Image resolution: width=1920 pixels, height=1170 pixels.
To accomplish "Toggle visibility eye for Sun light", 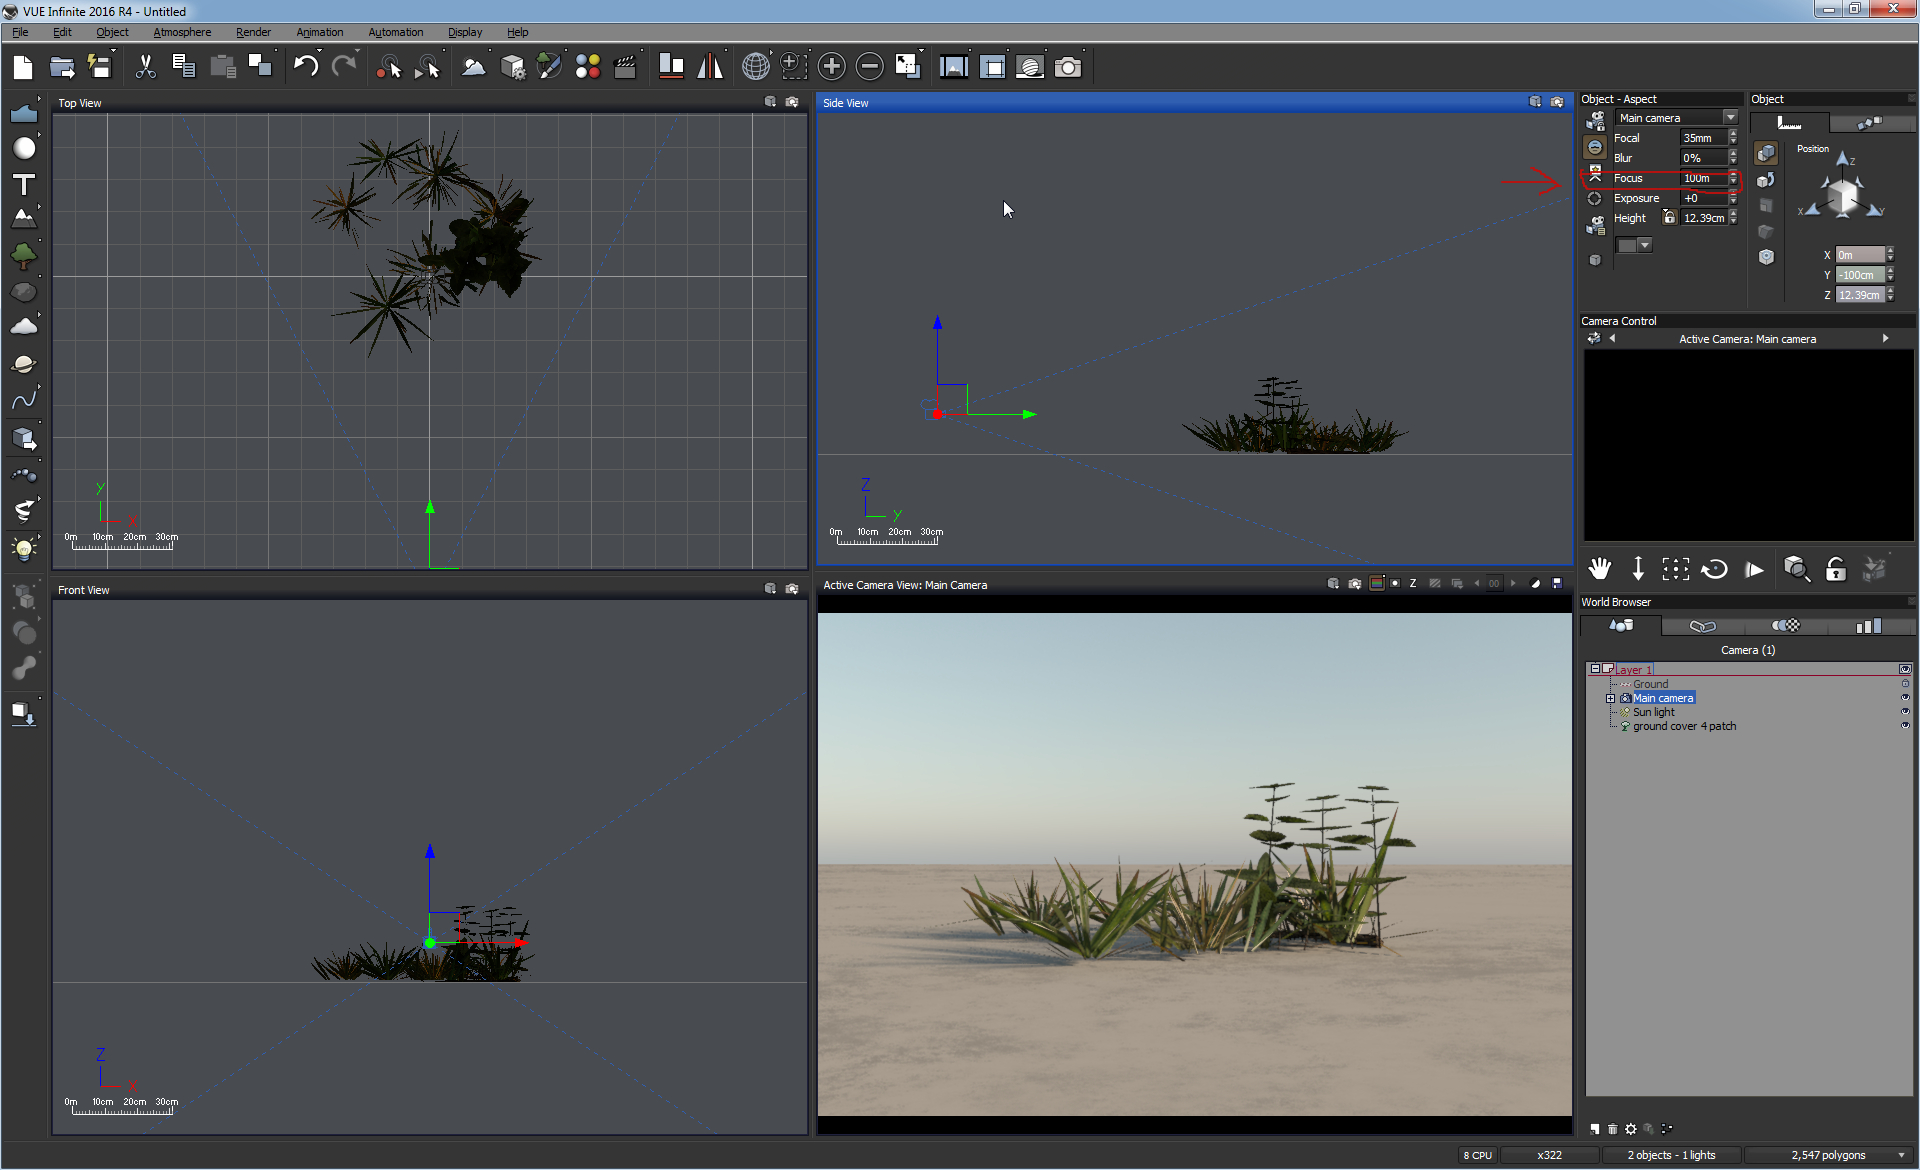I will click(x=1905, y=712).
